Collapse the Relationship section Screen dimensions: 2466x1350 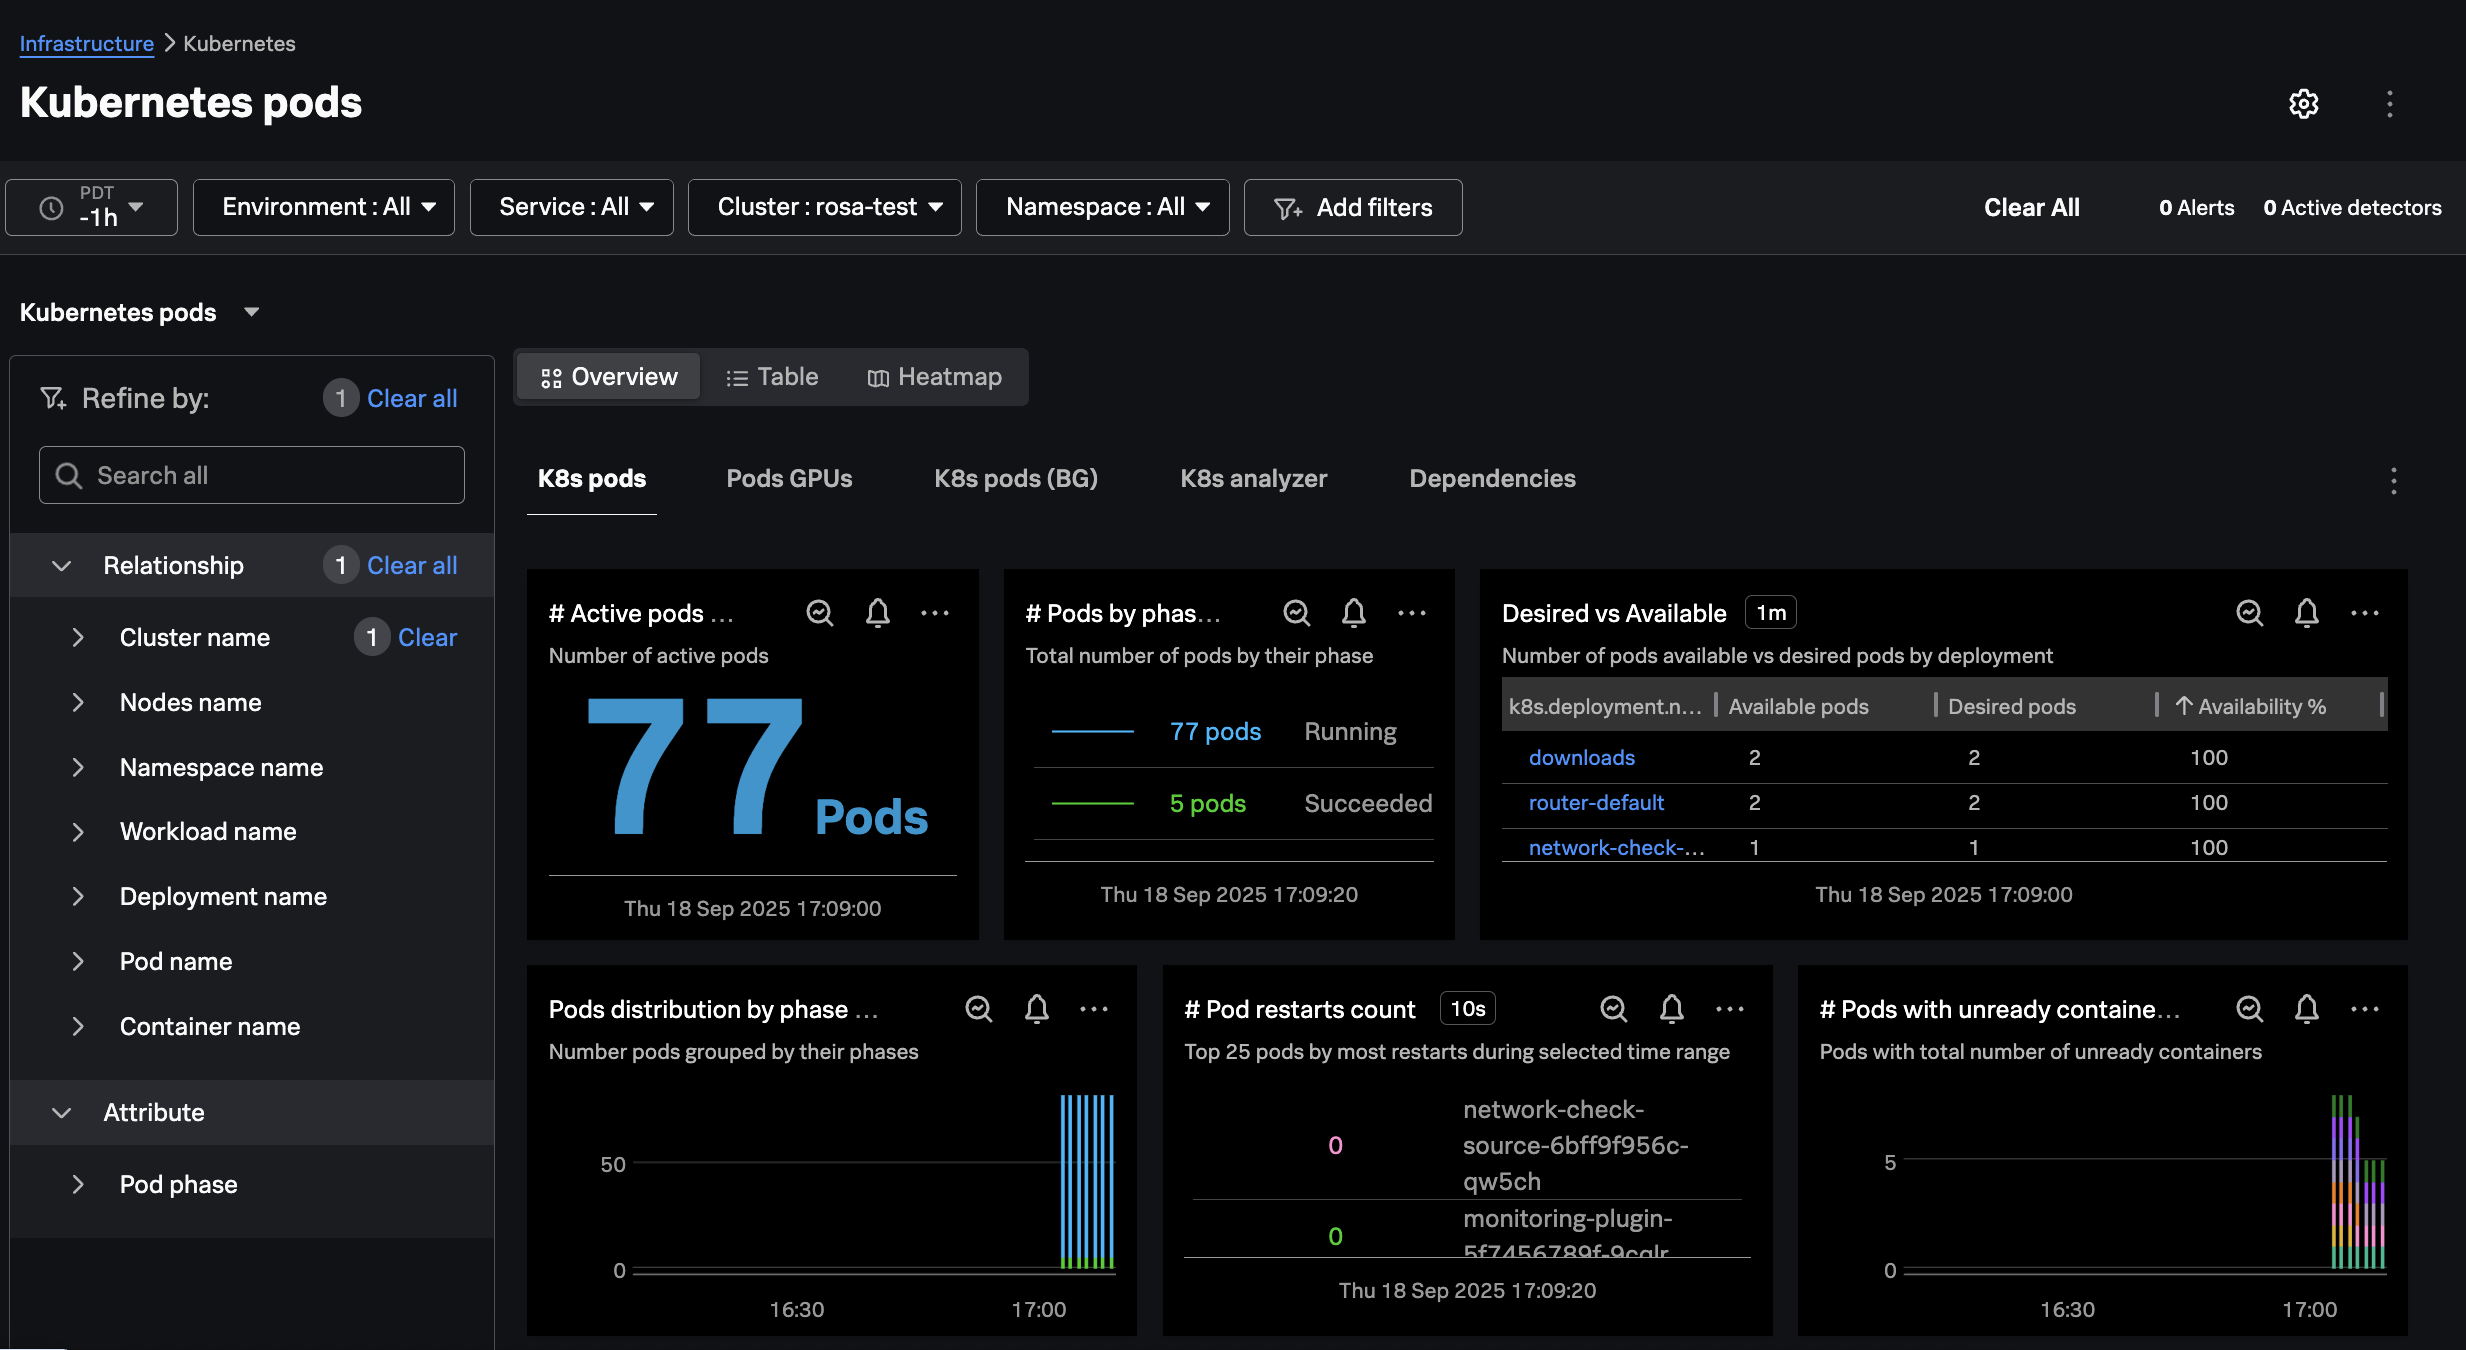(x=62, y=565)
